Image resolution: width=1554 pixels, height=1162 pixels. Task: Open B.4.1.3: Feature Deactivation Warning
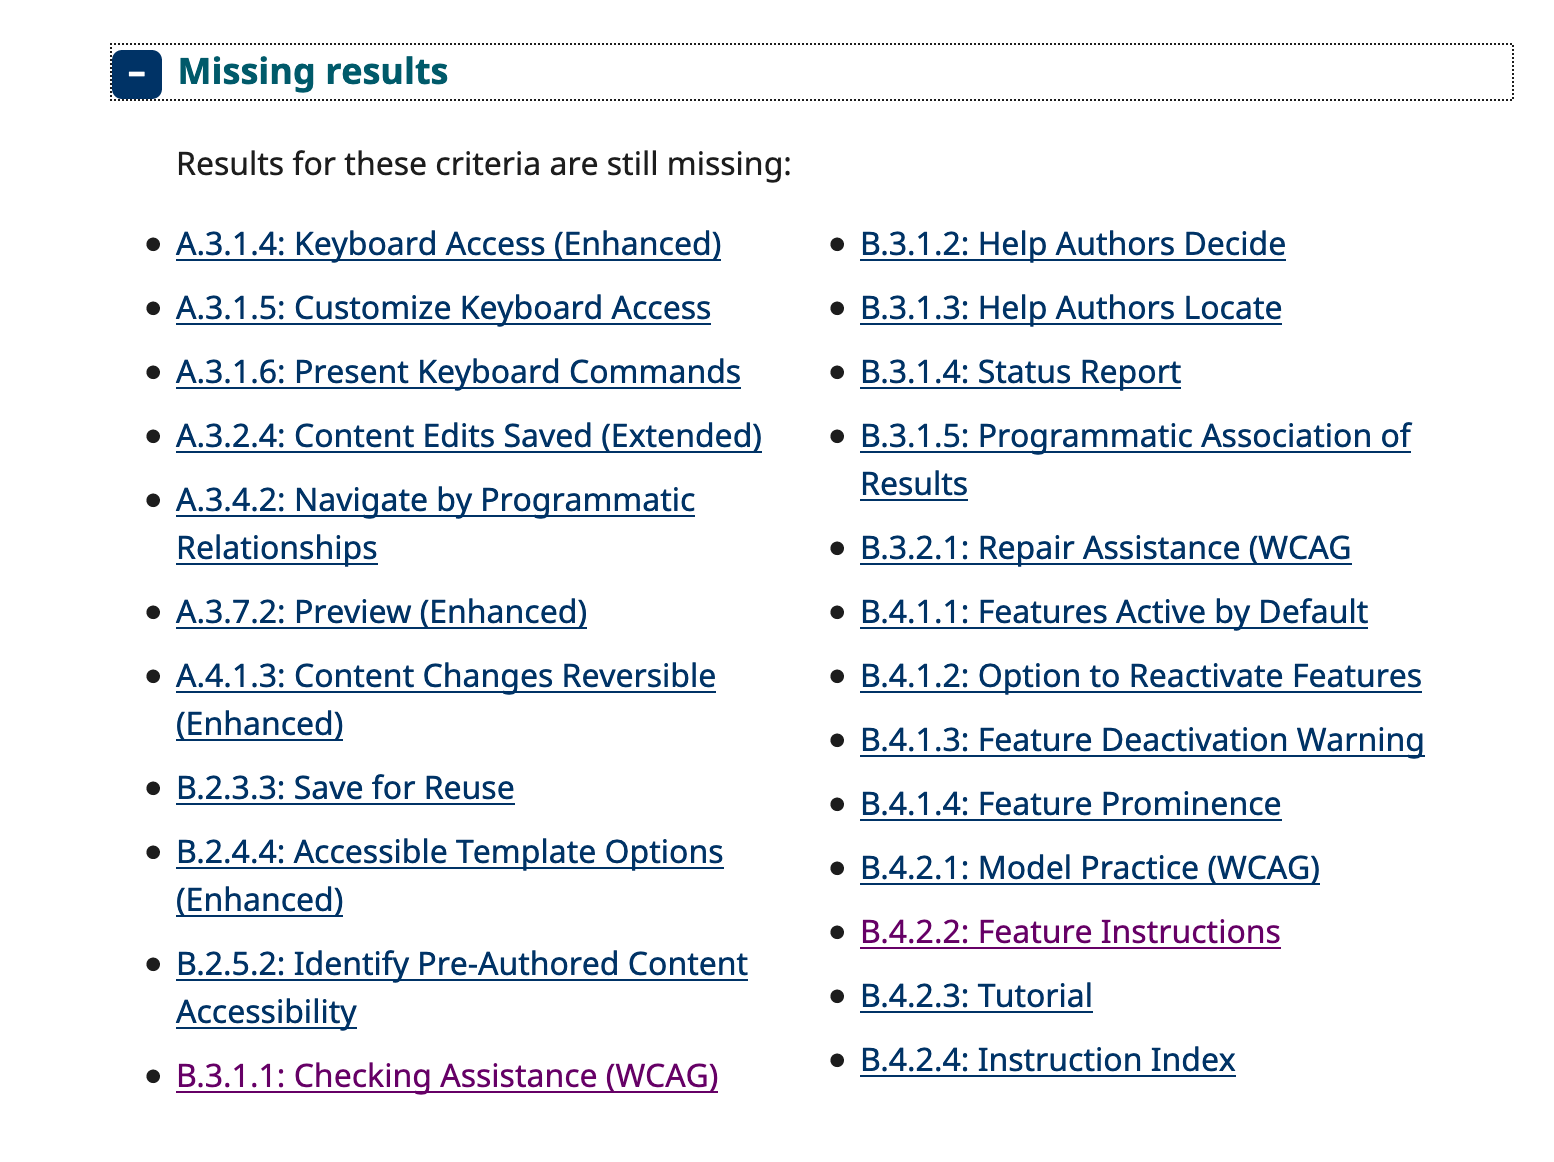tap(1142, 739)
